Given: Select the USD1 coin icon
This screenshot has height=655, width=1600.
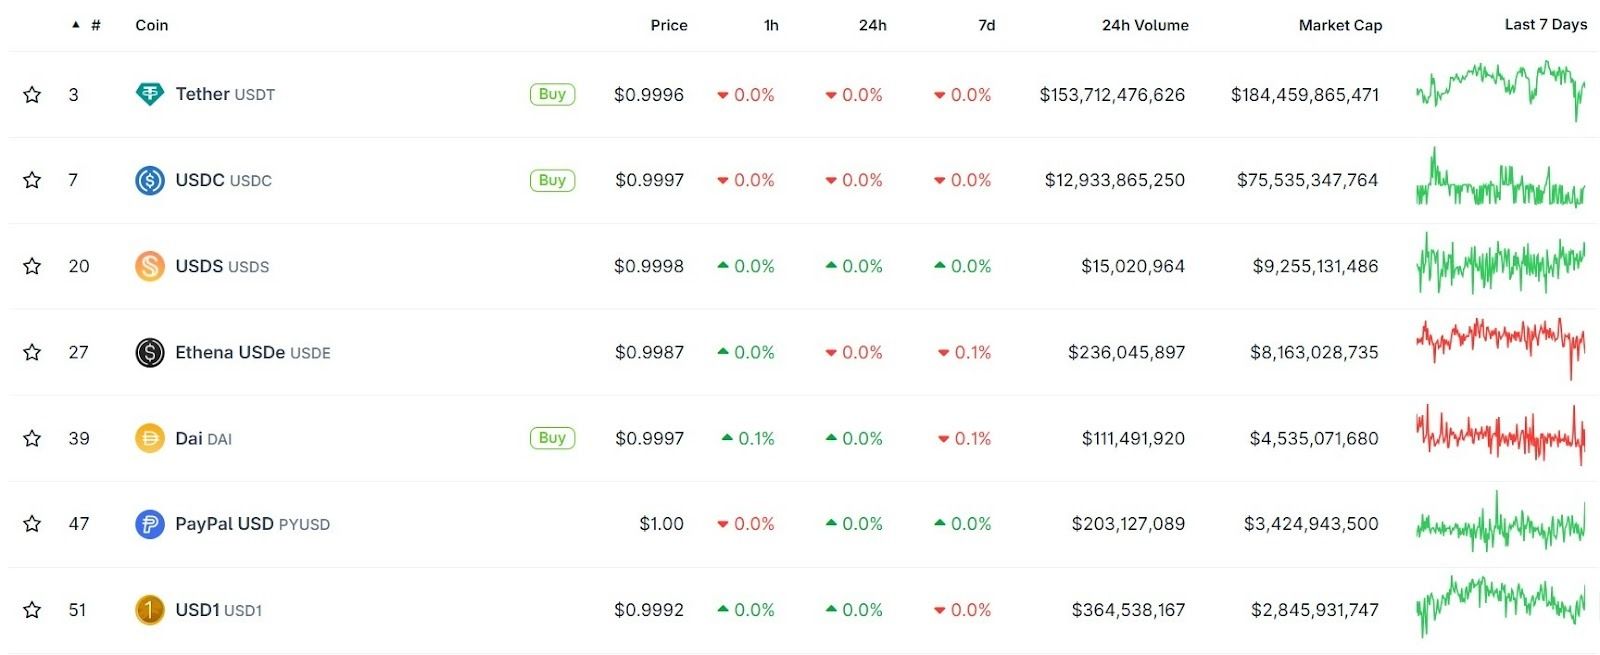Looking at the screenshot, I should (x=149, y=609).
